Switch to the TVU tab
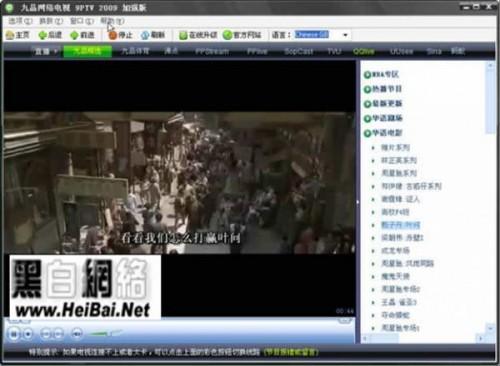 [x=334, y=51]
